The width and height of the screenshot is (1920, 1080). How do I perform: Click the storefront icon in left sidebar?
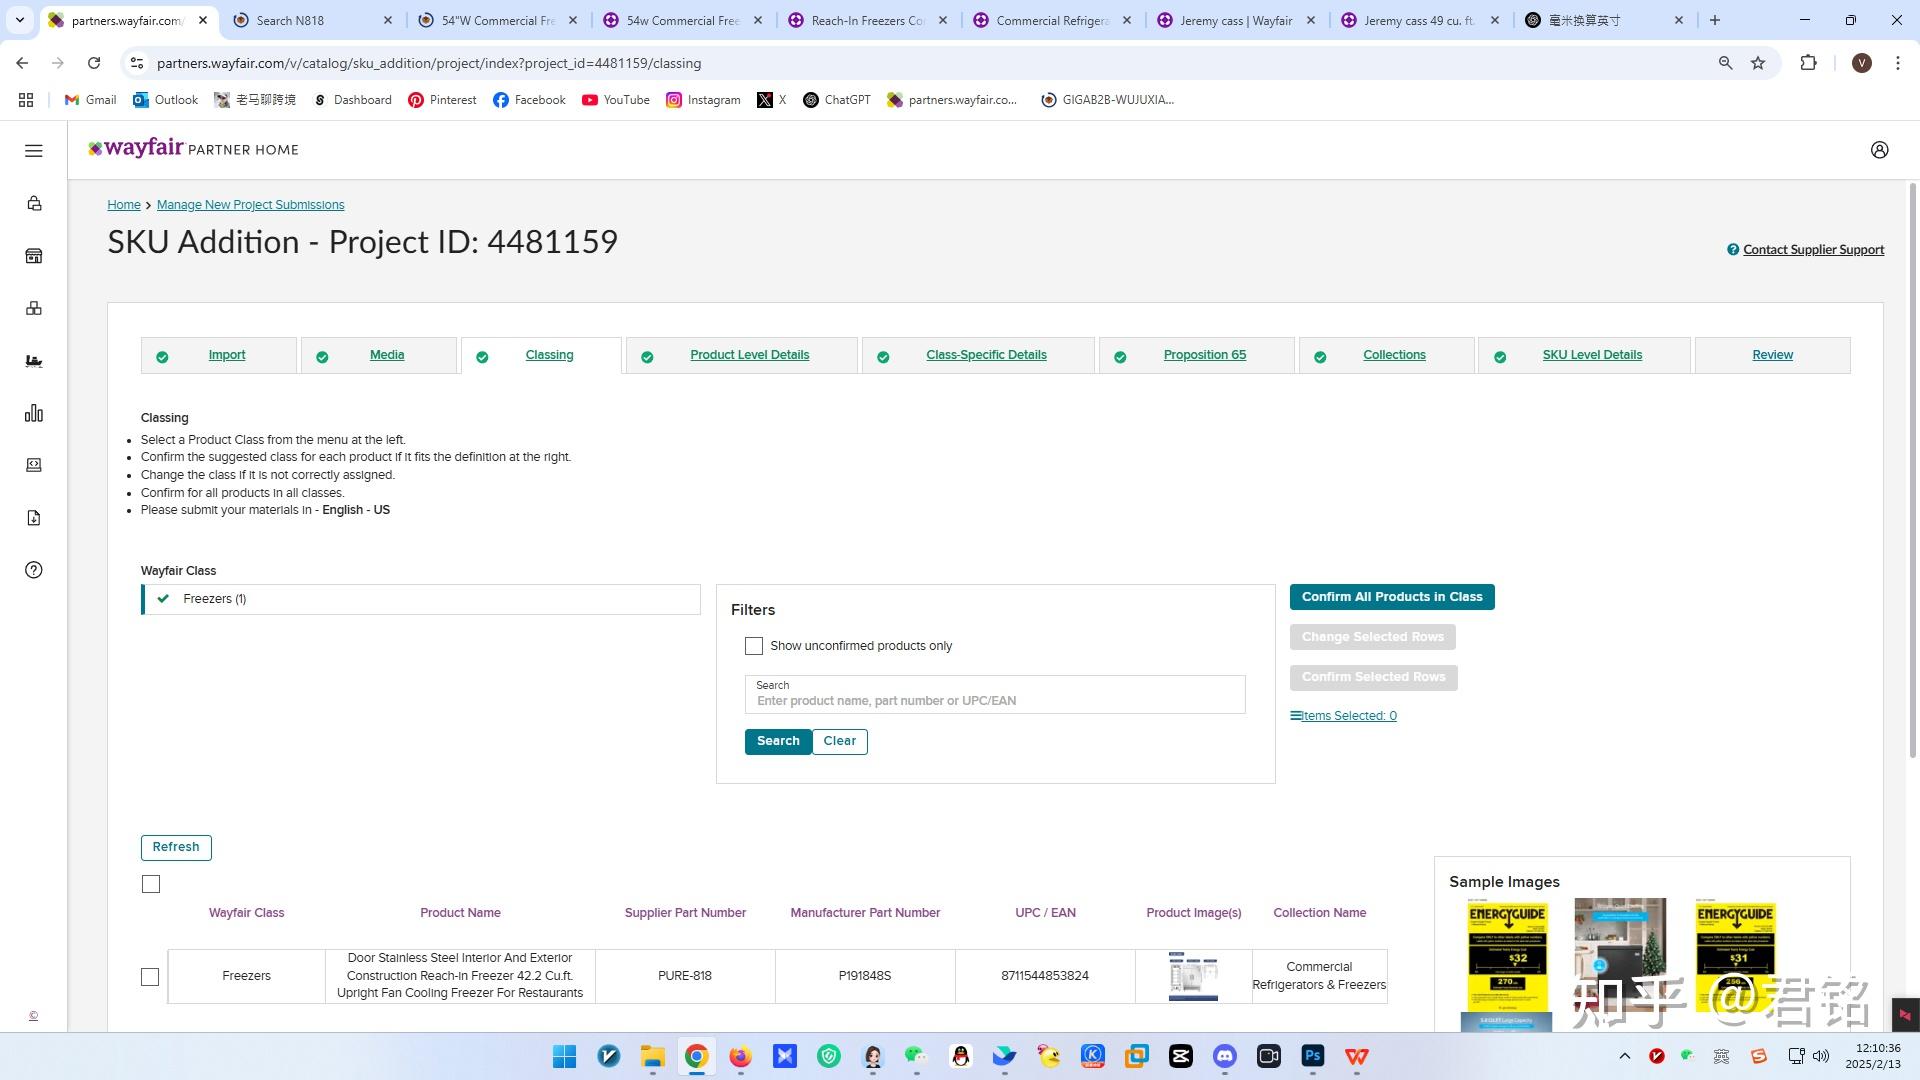click(x=33, y=256)
